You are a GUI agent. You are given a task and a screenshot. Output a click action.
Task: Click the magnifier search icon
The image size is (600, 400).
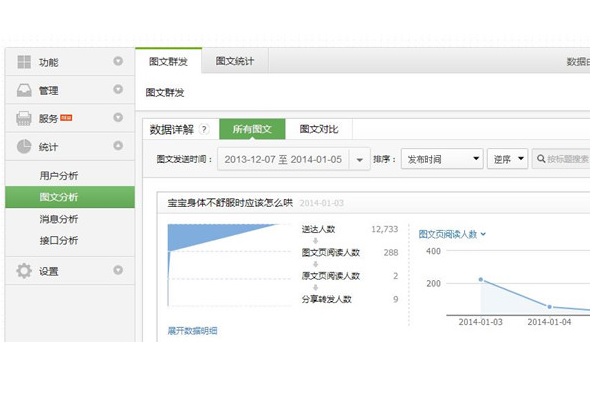(541, 158)
